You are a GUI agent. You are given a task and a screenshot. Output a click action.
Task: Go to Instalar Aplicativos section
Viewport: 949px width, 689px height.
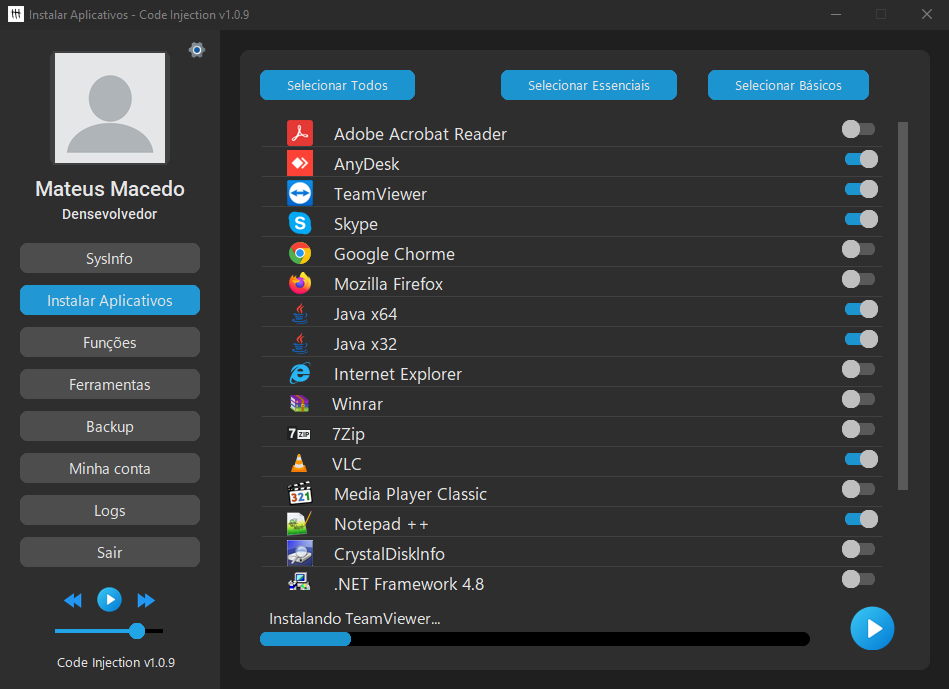[x=110, y=300]
